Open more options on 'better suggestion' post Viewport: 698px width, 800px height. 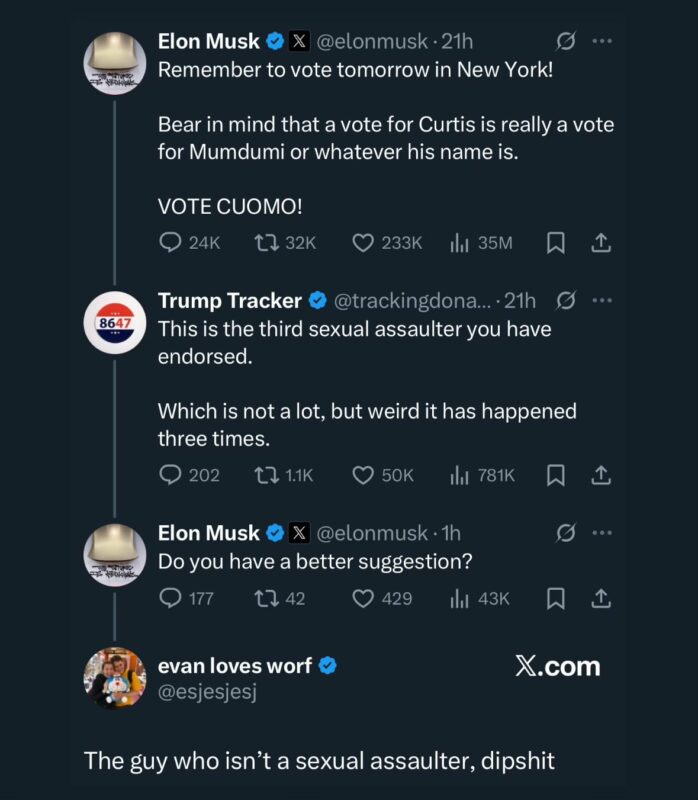(601, 533)
